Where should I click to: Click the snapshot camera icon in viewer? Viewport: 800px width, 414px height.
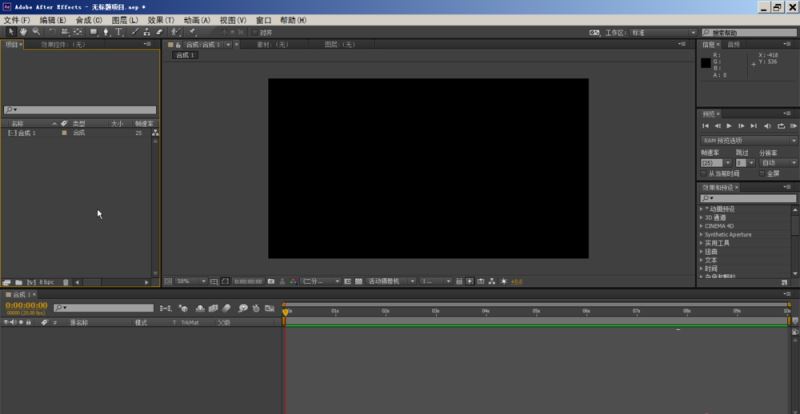tap(271, 281)
